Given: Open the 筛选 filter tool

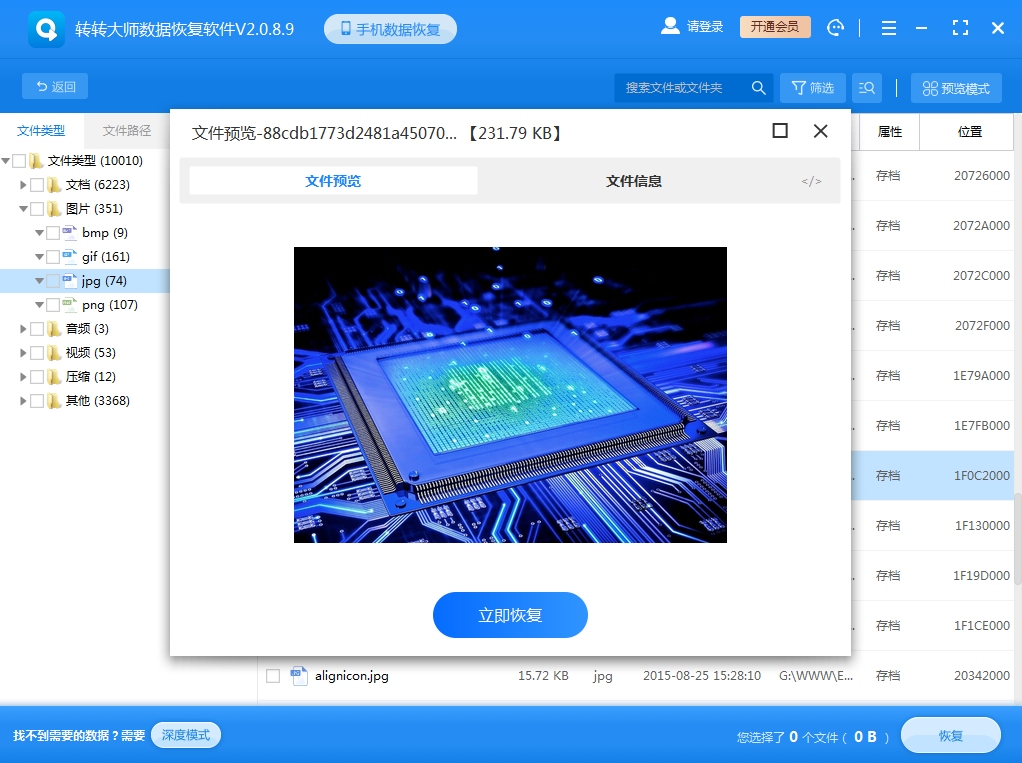Looking at the screenshot, I should 812,87.
